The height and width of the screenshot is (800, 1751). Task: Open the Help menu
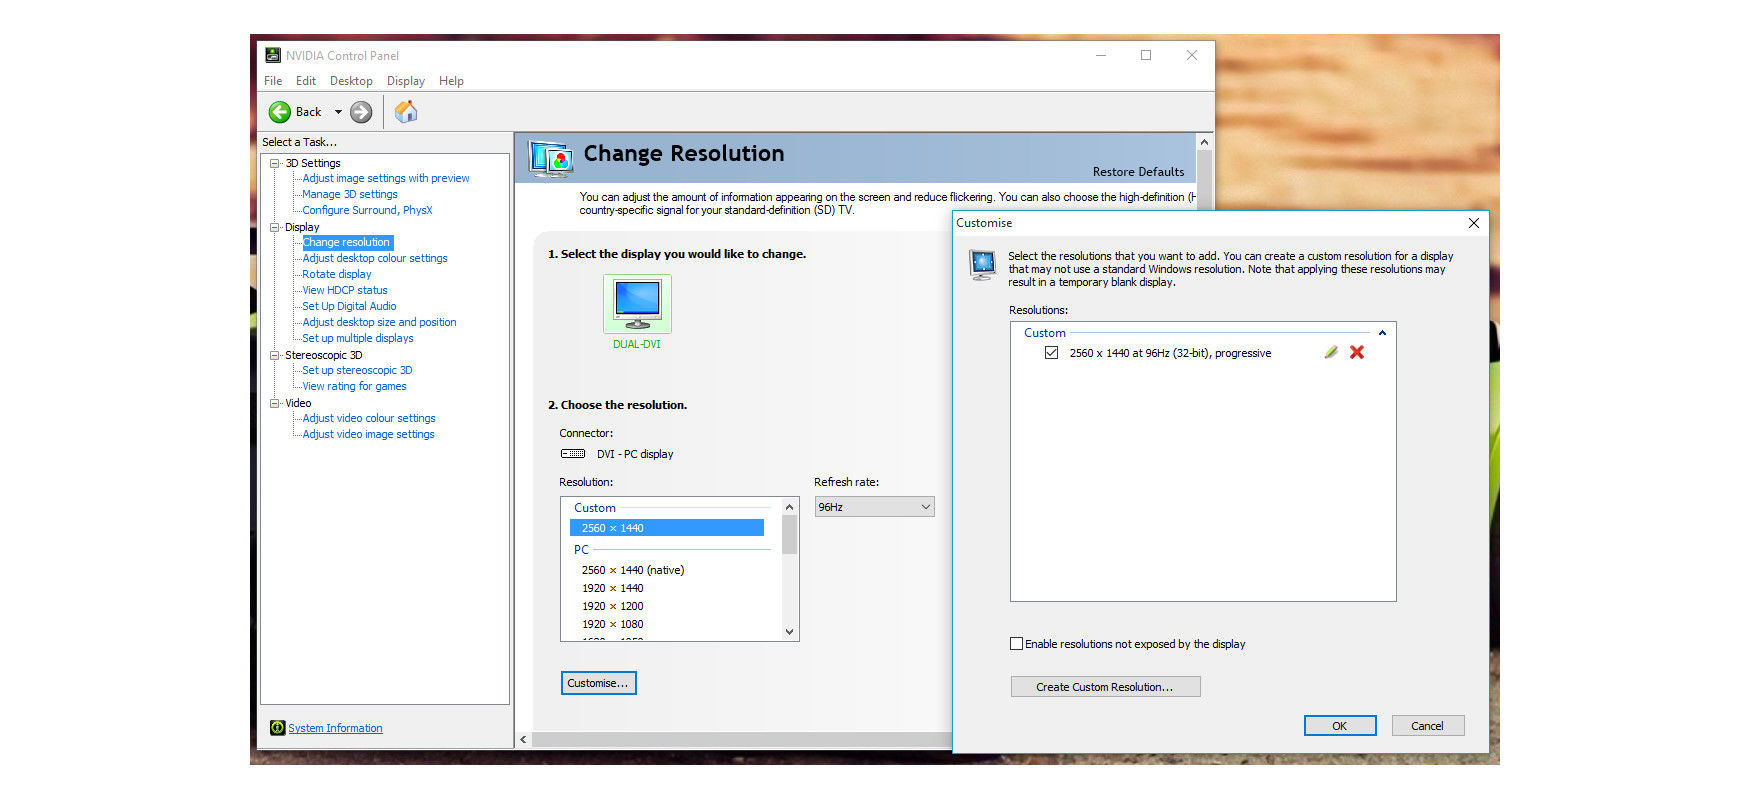pyautogui.click(x=451, y=81)
